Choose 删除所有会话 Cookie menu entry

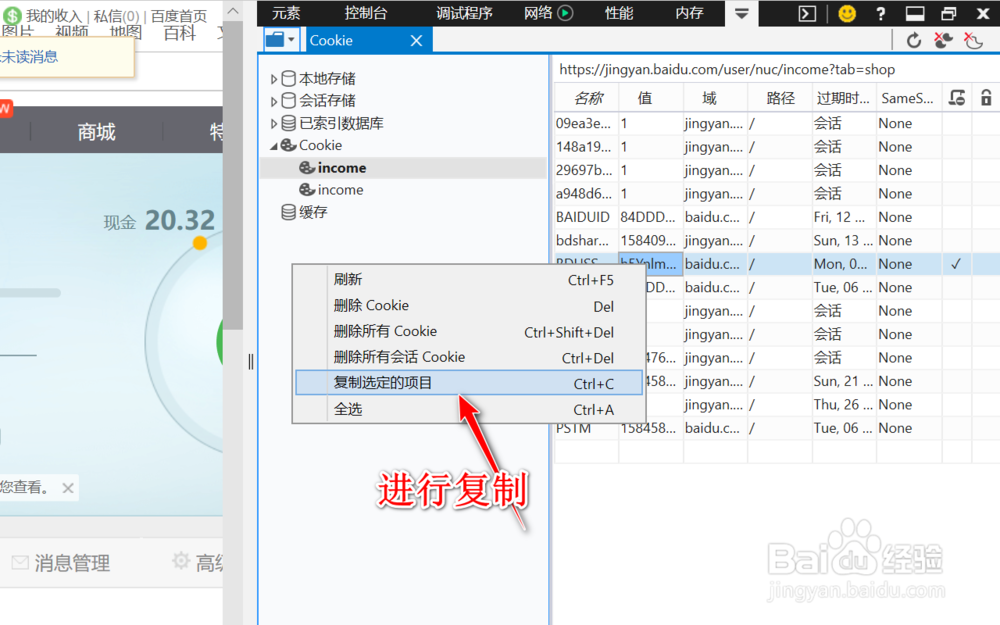coord(469,357)
